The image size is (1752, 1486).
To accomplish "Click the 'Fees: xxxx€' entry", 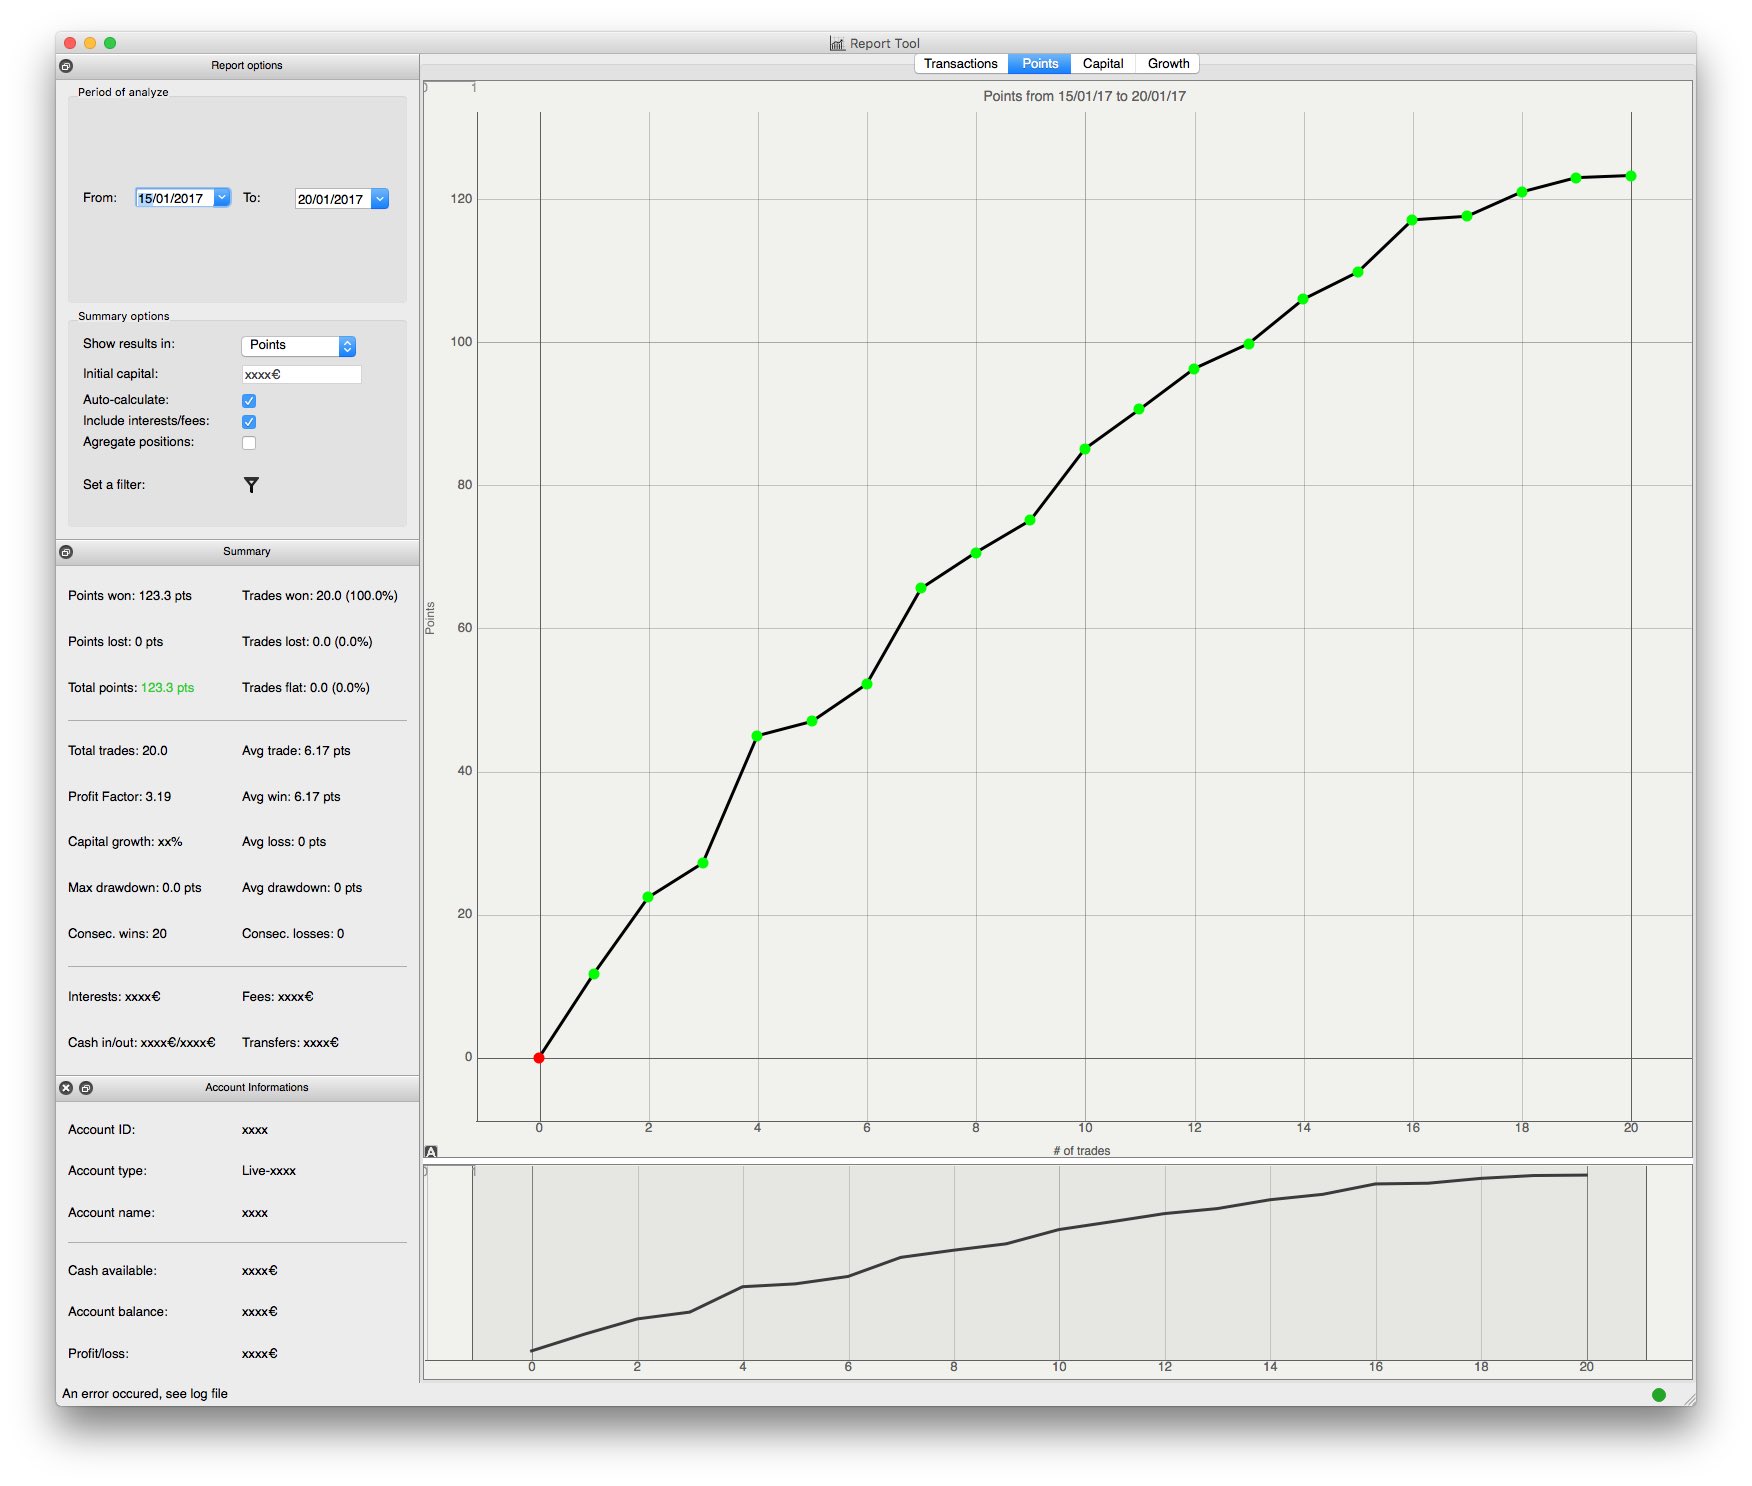I will click(x=278, y=997).
